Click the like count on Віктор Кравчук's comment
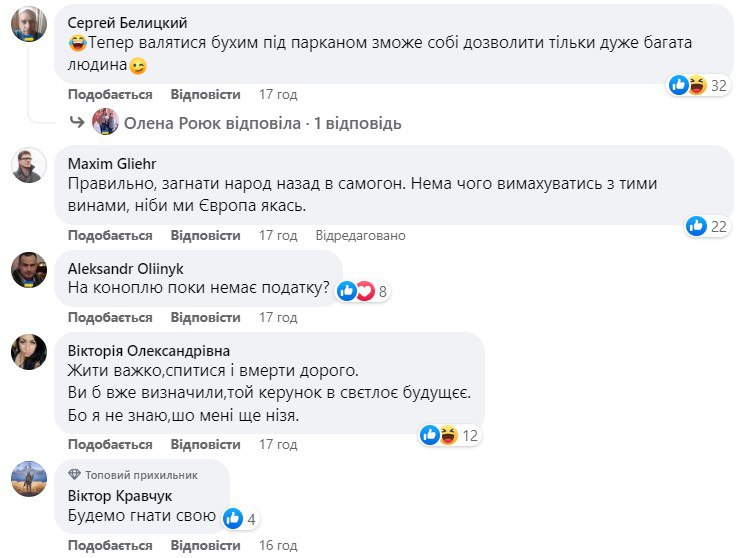745x558 pixels. [241, 518]
